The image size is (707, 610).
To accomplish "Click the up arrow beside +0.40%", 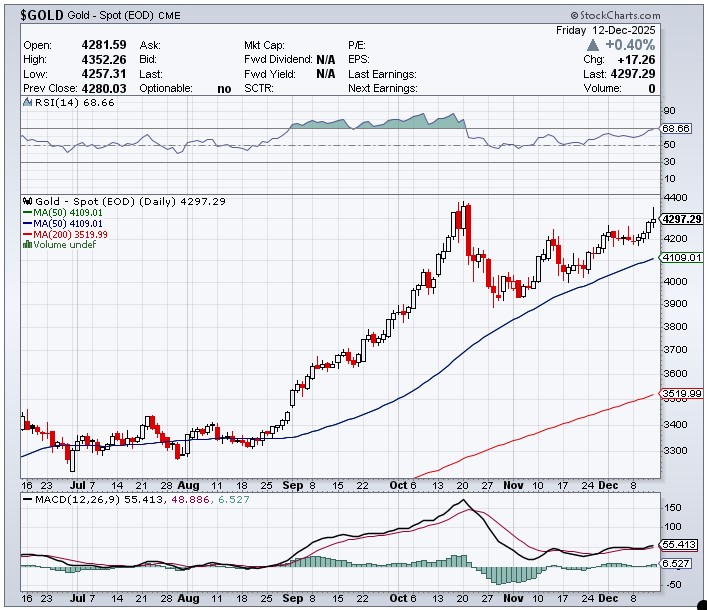I will coord(593,45).
